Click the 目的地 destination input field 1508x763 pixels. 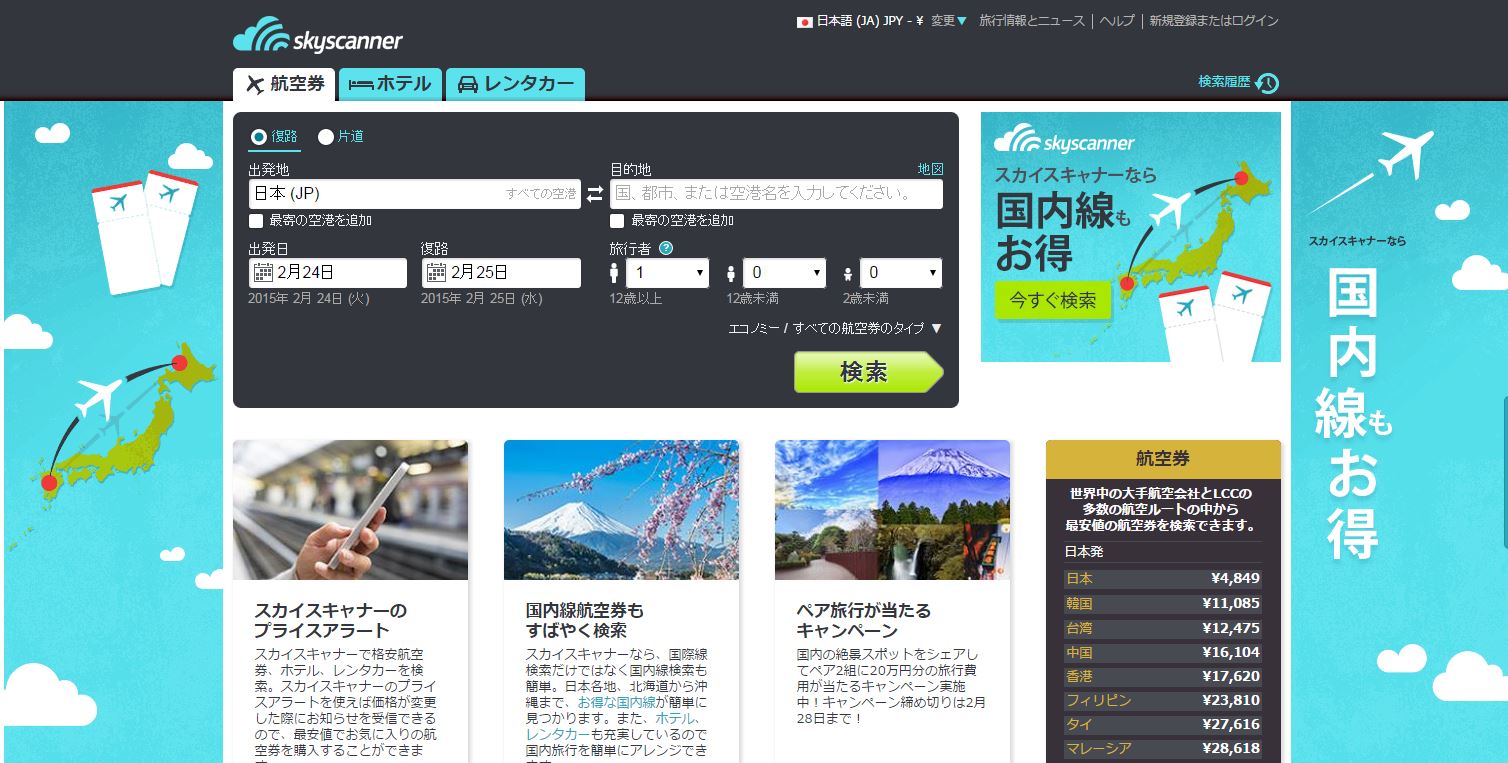coord(776,194)
